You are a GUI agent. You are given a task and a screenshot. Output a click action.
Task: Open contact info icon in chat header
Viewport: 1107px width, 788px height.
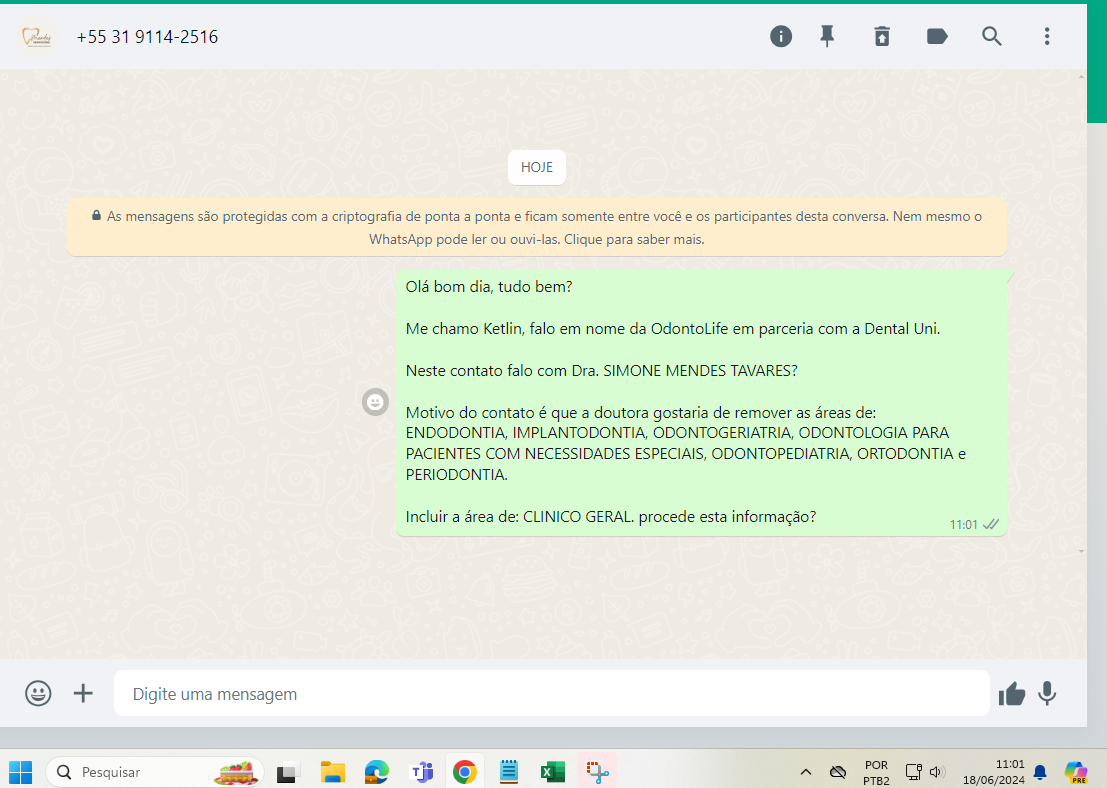point(781,36)
